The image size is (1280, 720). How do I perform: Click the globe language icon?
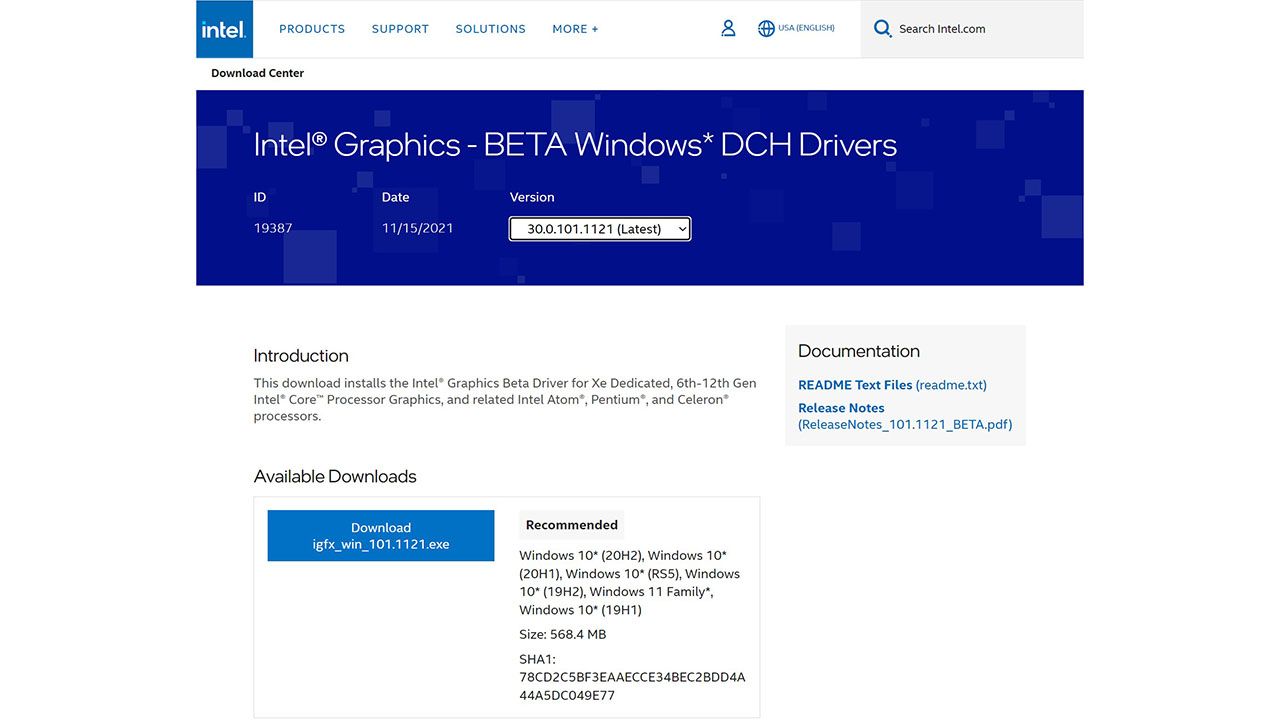[x=766, y=29]
